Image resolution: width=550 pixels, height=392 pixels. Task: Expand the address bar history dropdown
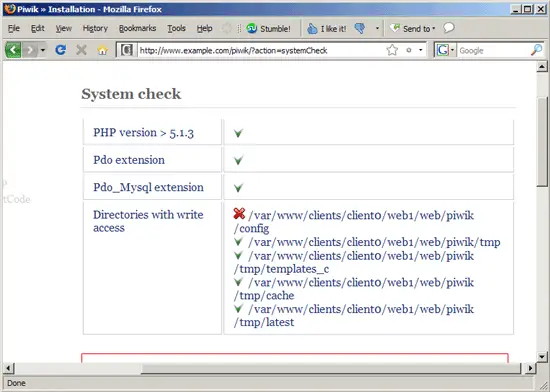[421, 50]
